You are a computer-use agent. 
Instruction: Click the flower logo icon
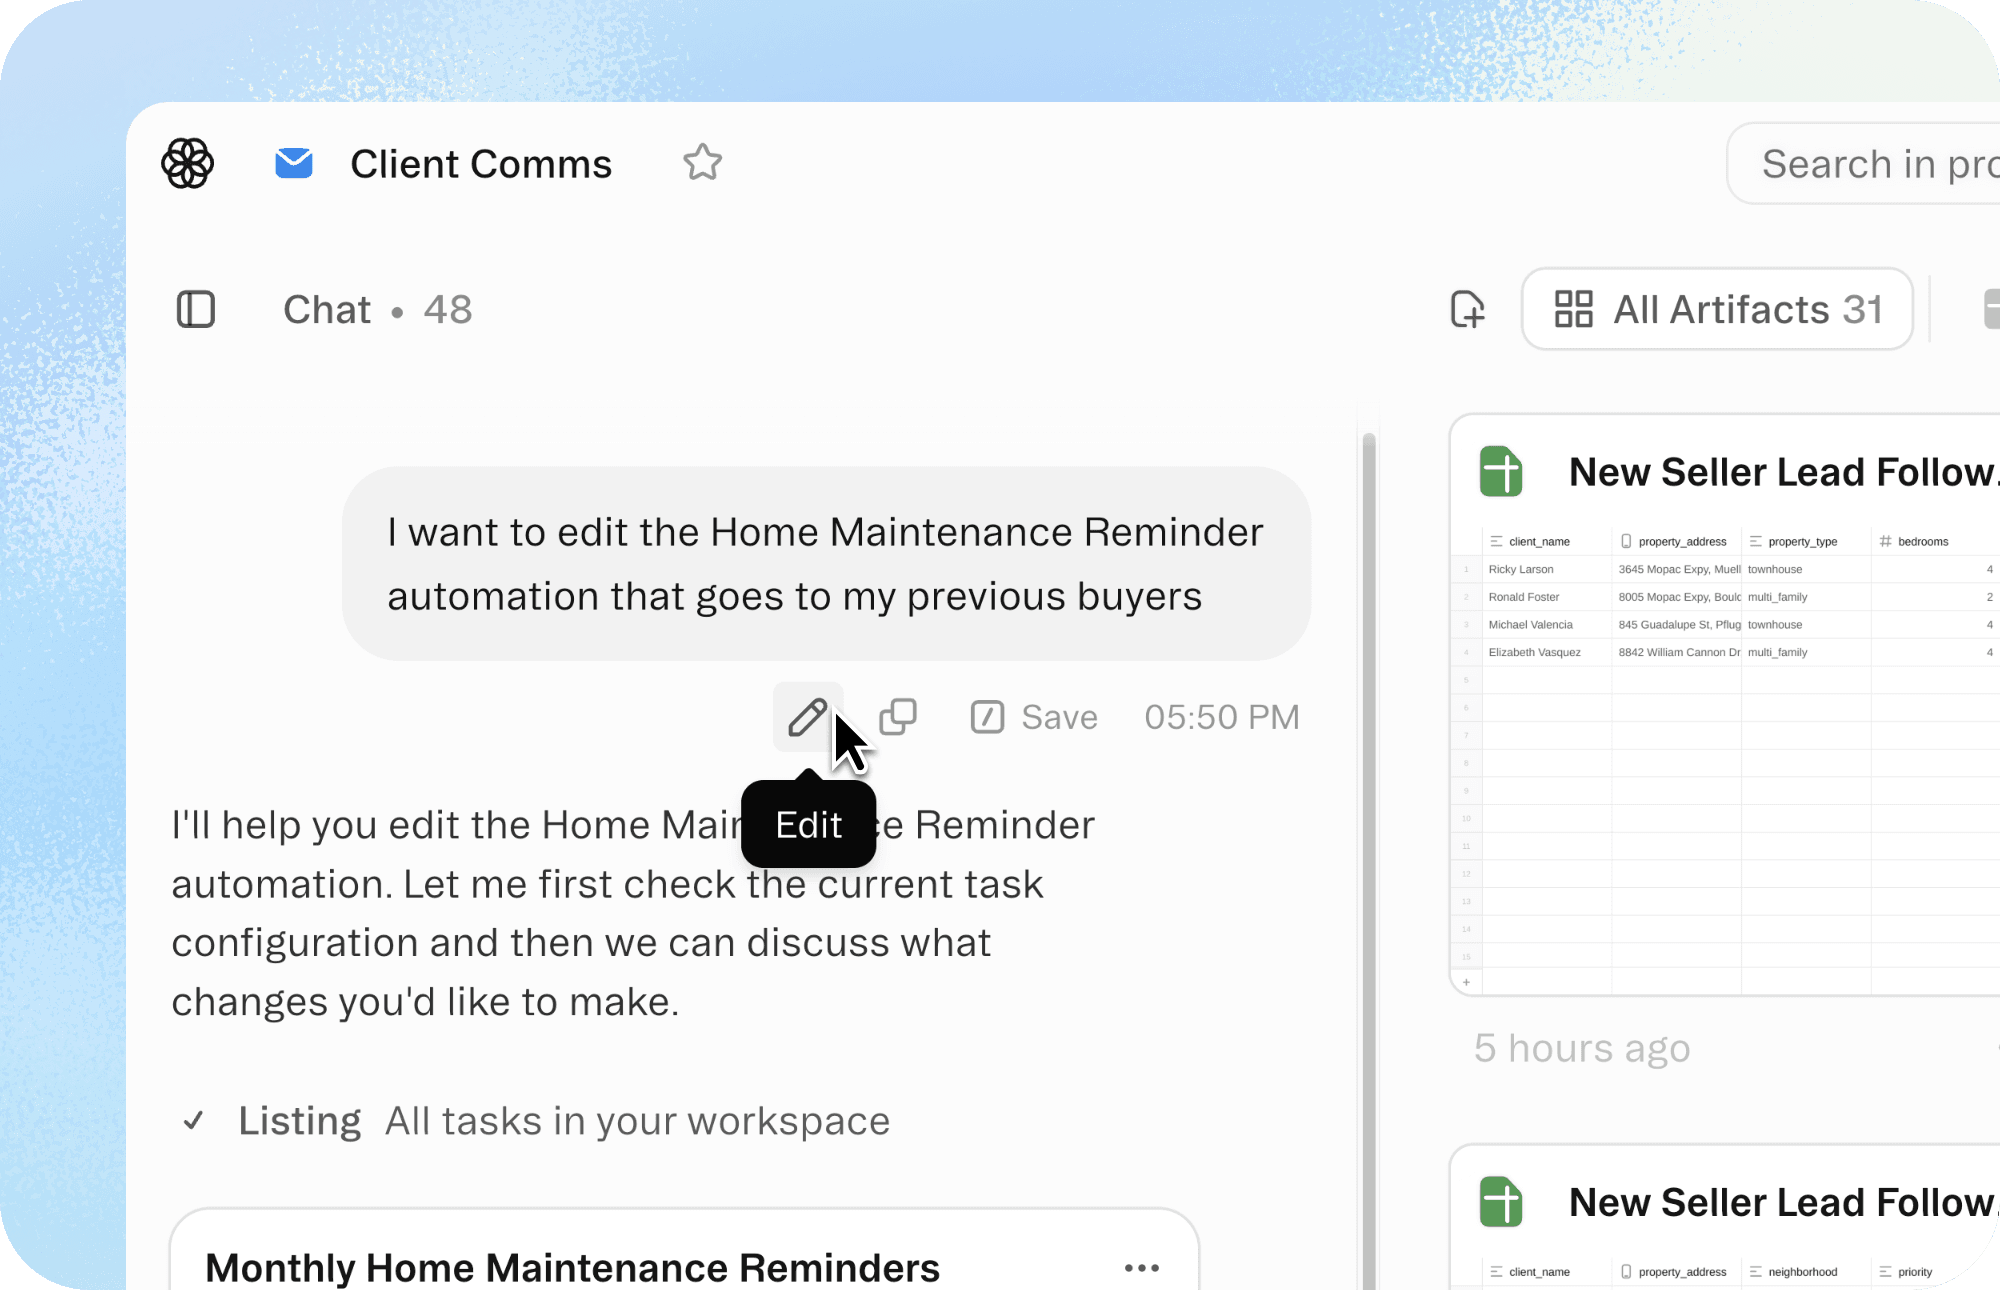point(187,163)
